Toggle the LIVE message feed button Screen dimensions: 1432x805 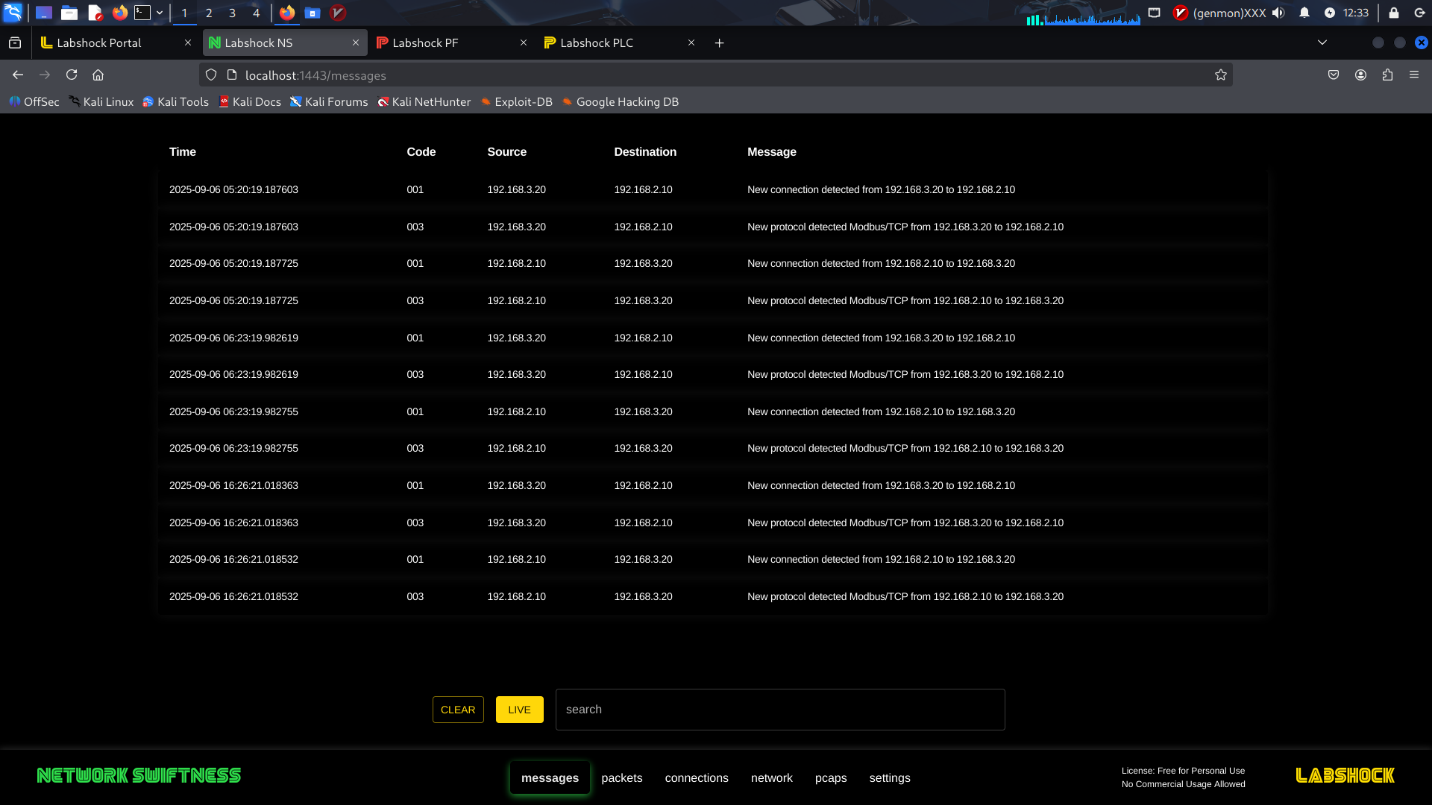pos(519,710)
